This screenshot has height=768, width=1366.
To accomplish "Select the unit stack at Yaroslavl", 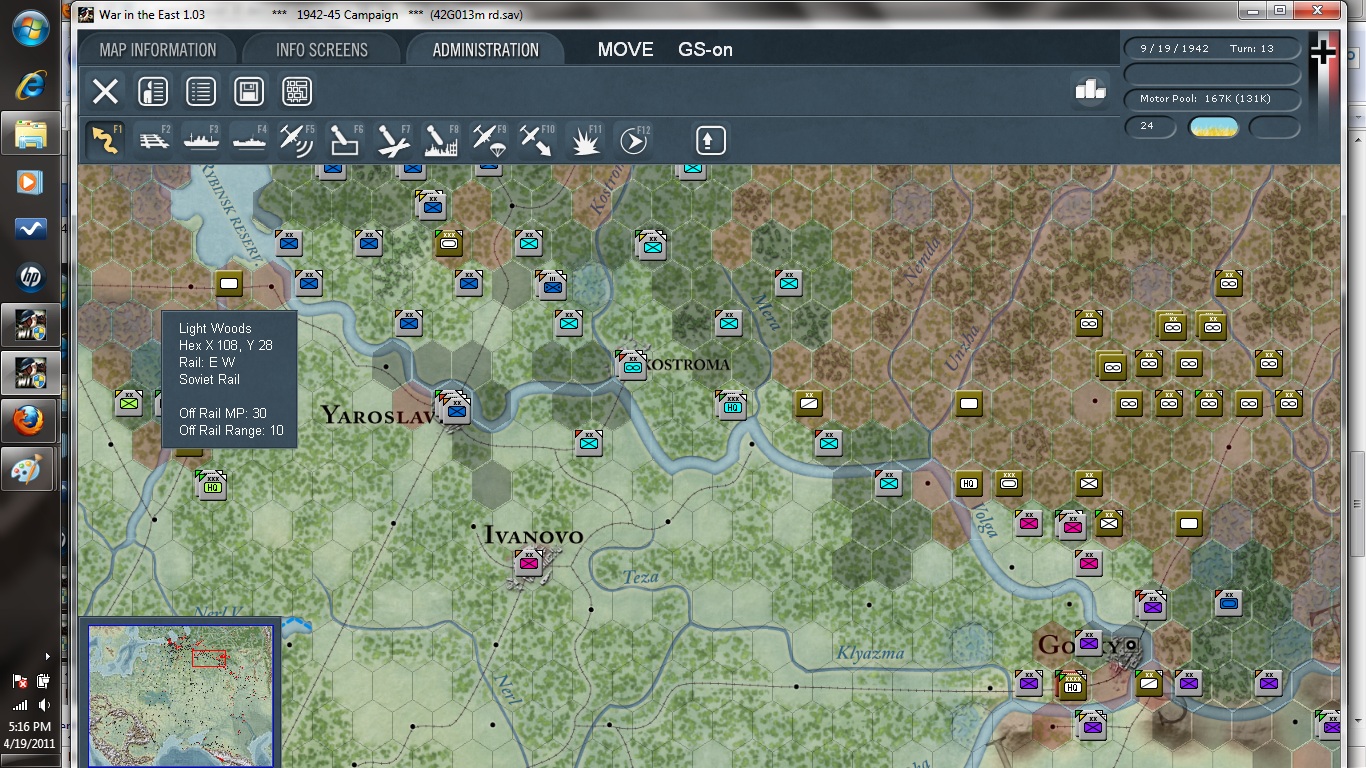I will coord(453,406).
